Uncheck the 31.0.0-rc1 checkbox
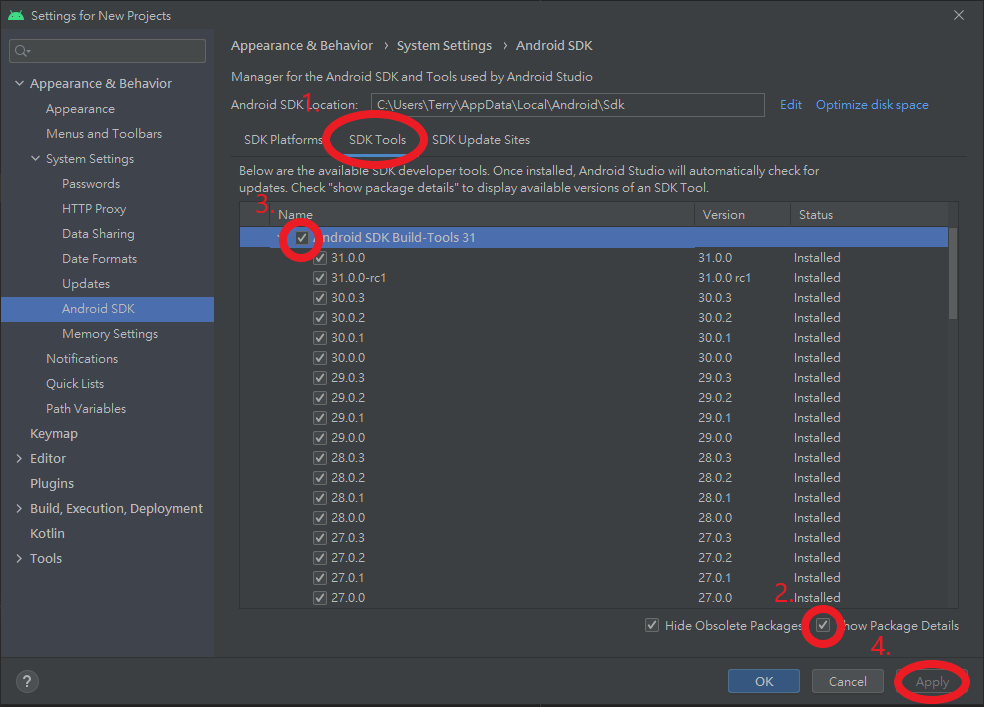The width and height of the screenshot is (984, 707). (x=320, y=278)
